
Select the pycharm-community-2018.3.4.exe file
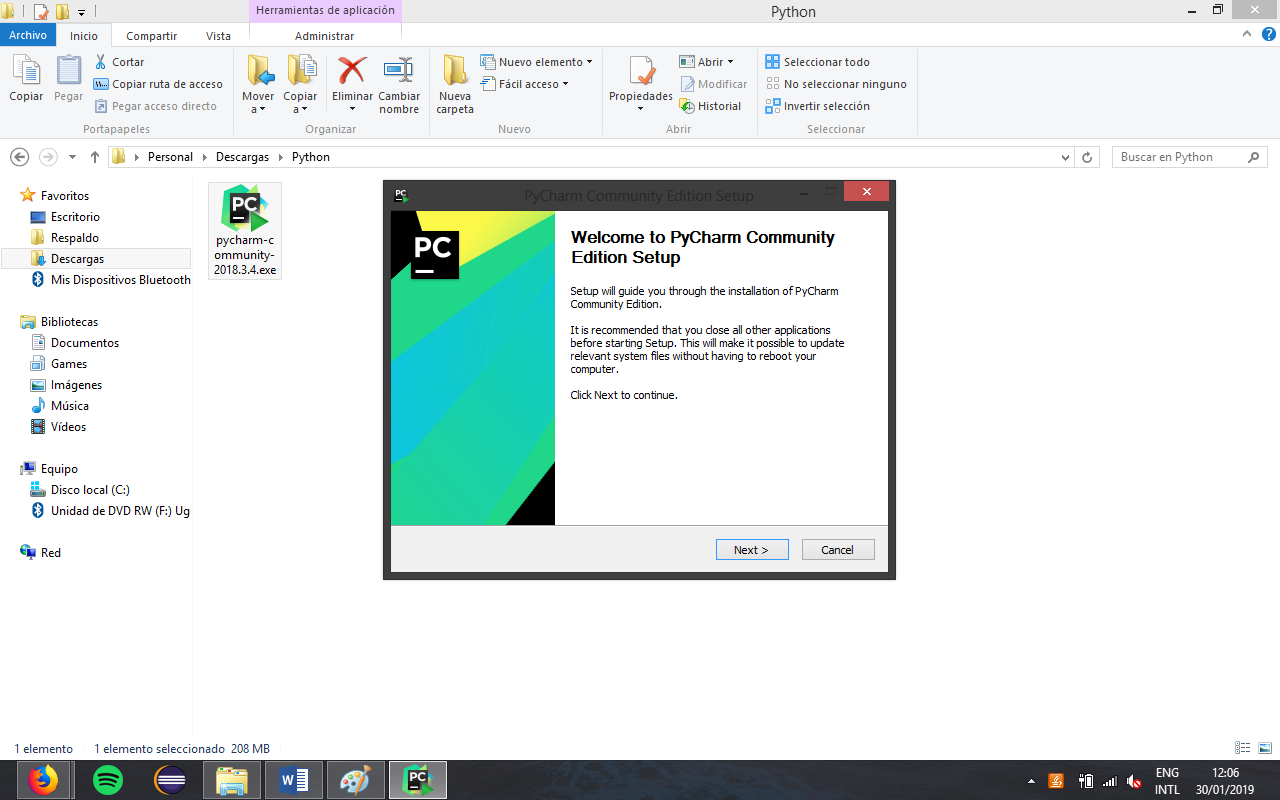tap(245, 231)
